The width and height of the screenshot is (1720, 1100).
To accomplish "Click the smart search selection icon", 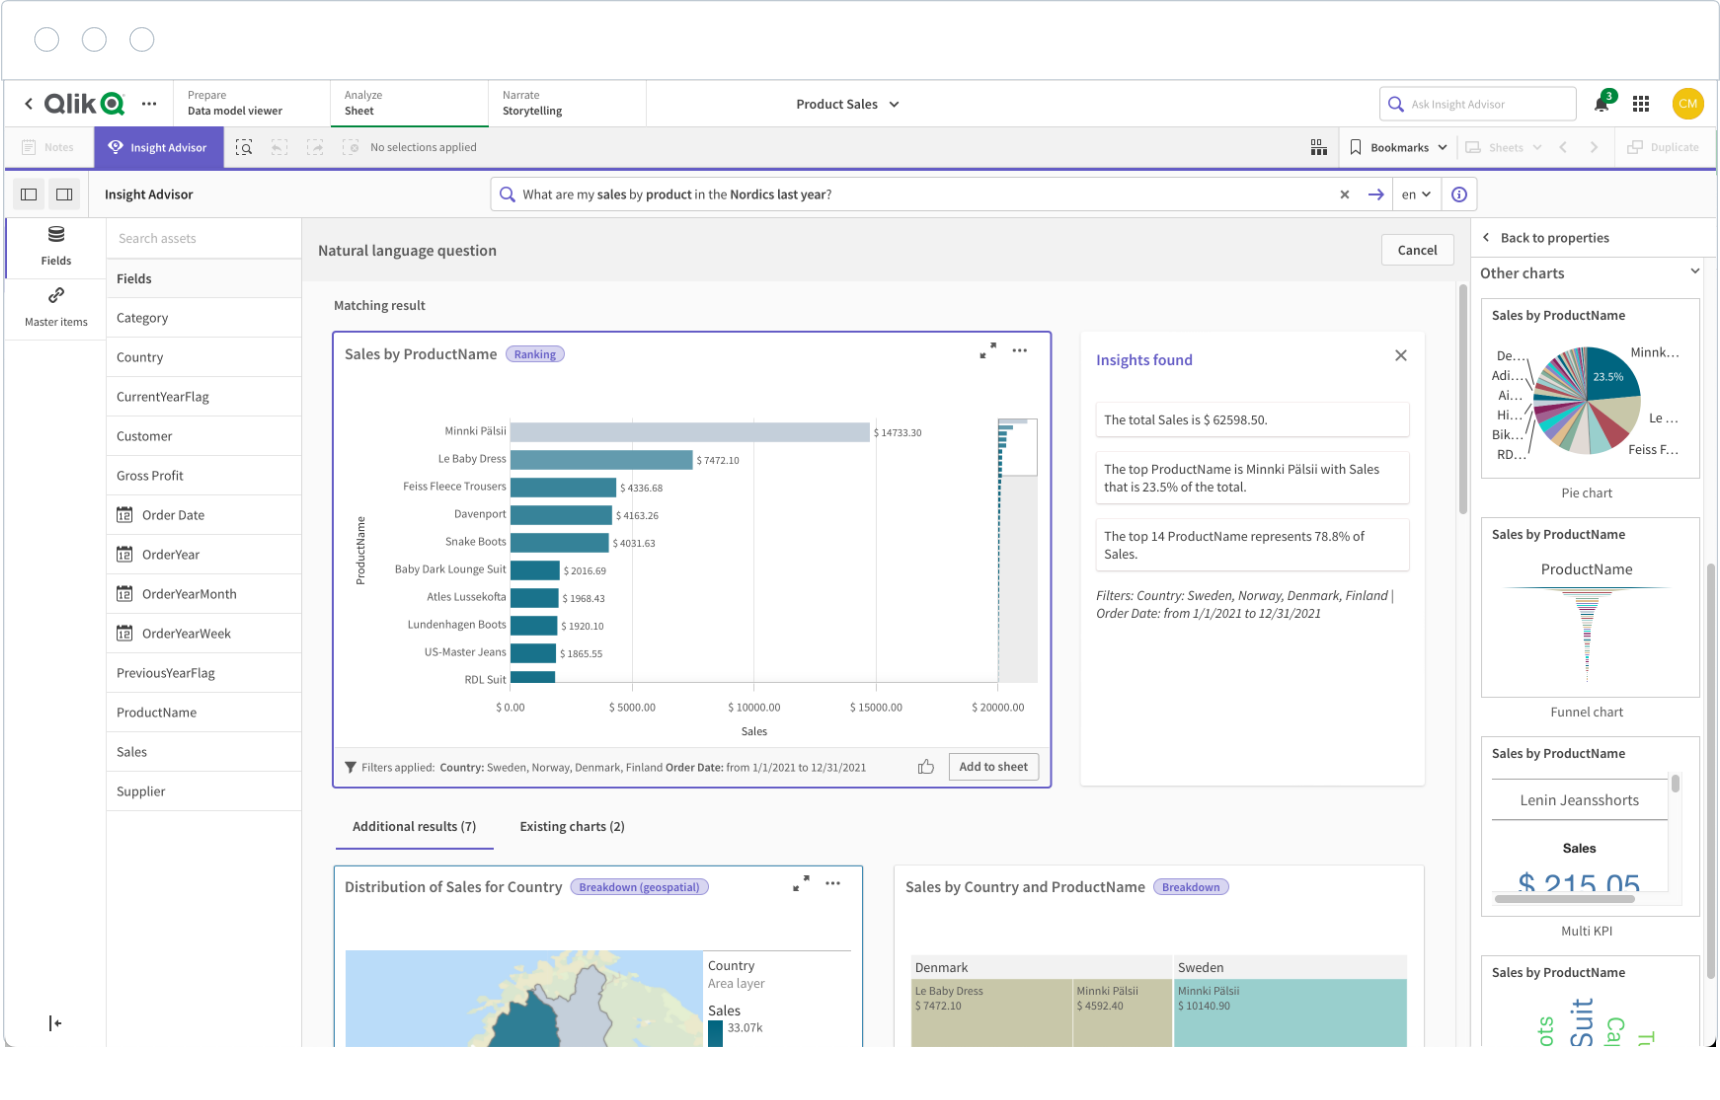I will pos(244,147).
